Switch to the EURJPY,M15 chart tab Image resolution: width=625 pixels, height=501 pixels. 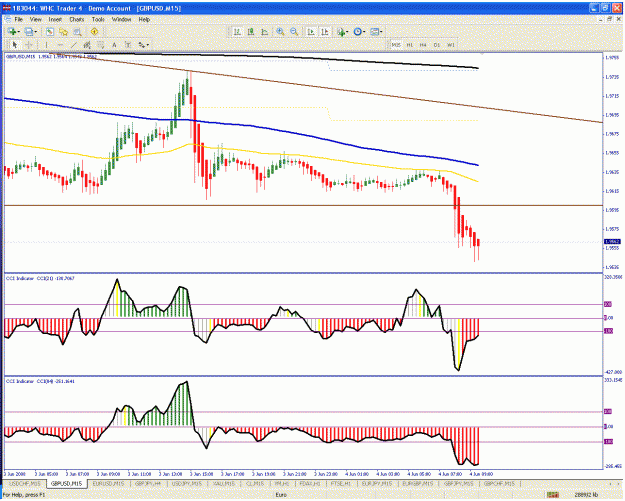coord(376,483)
